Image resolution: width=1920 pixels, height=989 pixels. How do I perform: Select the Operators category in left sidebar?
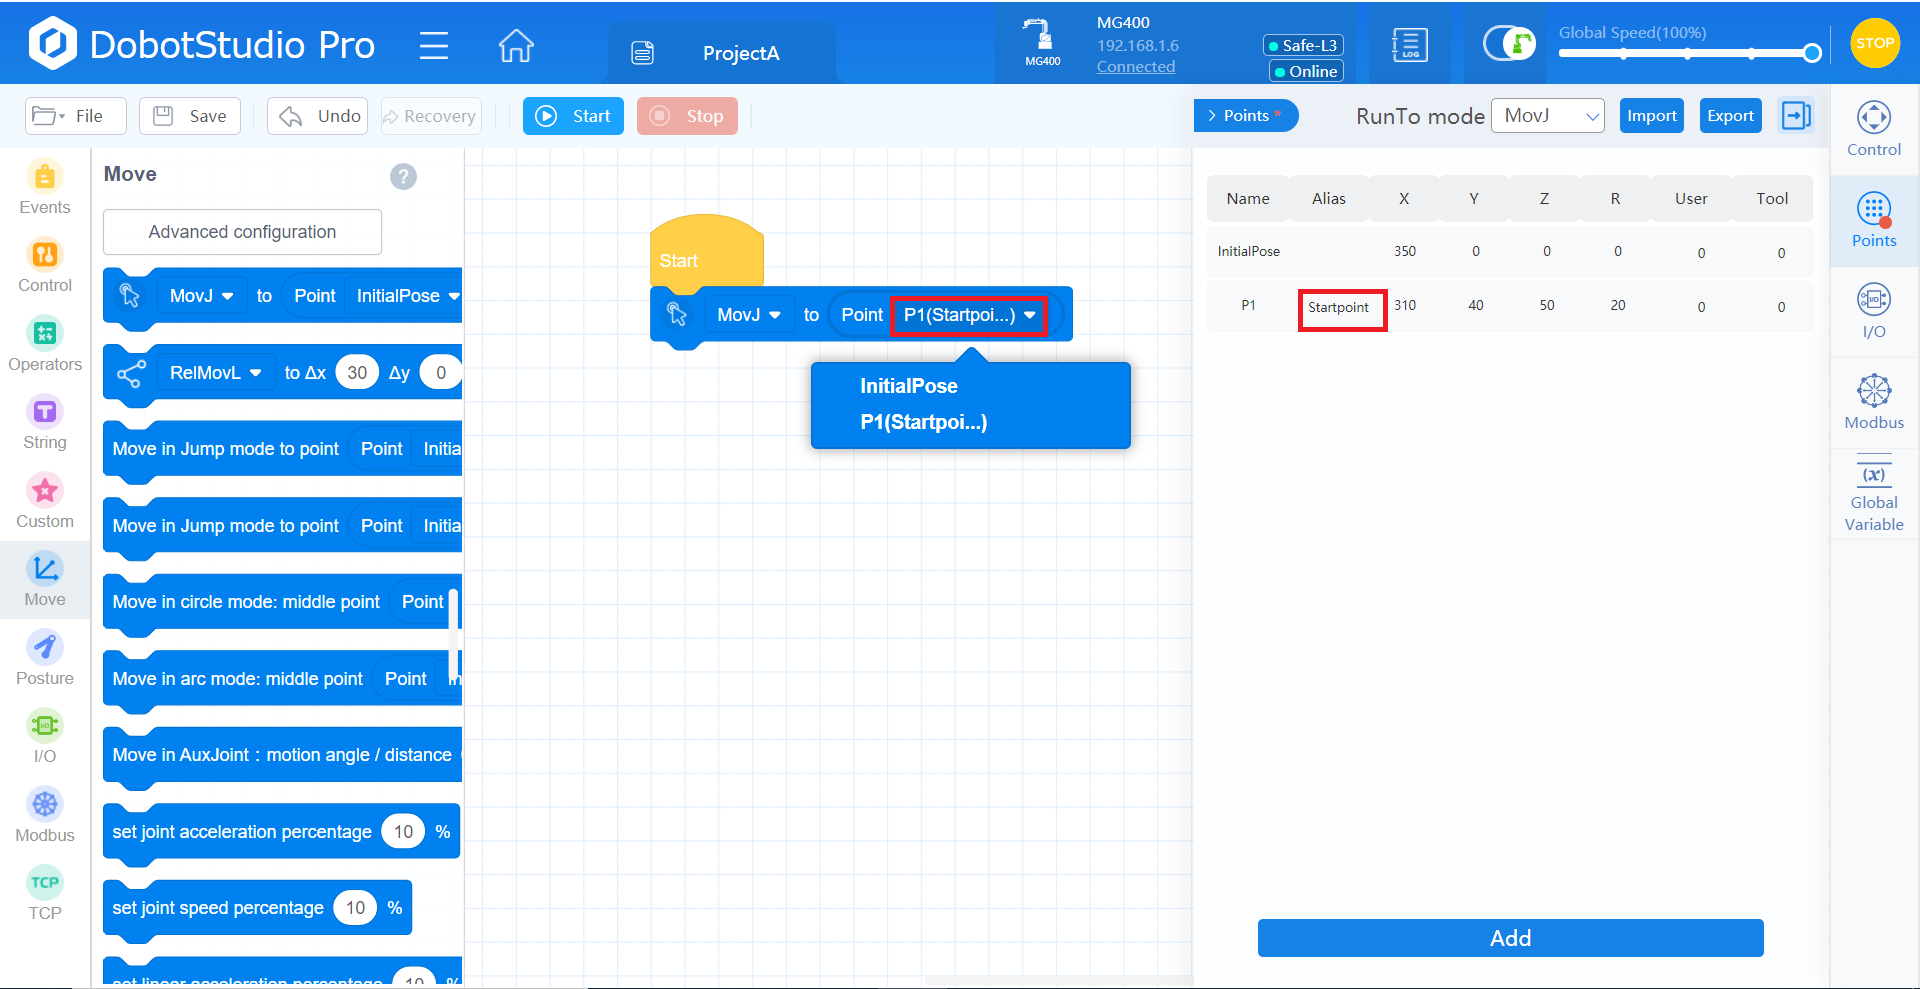pos(44,345)
